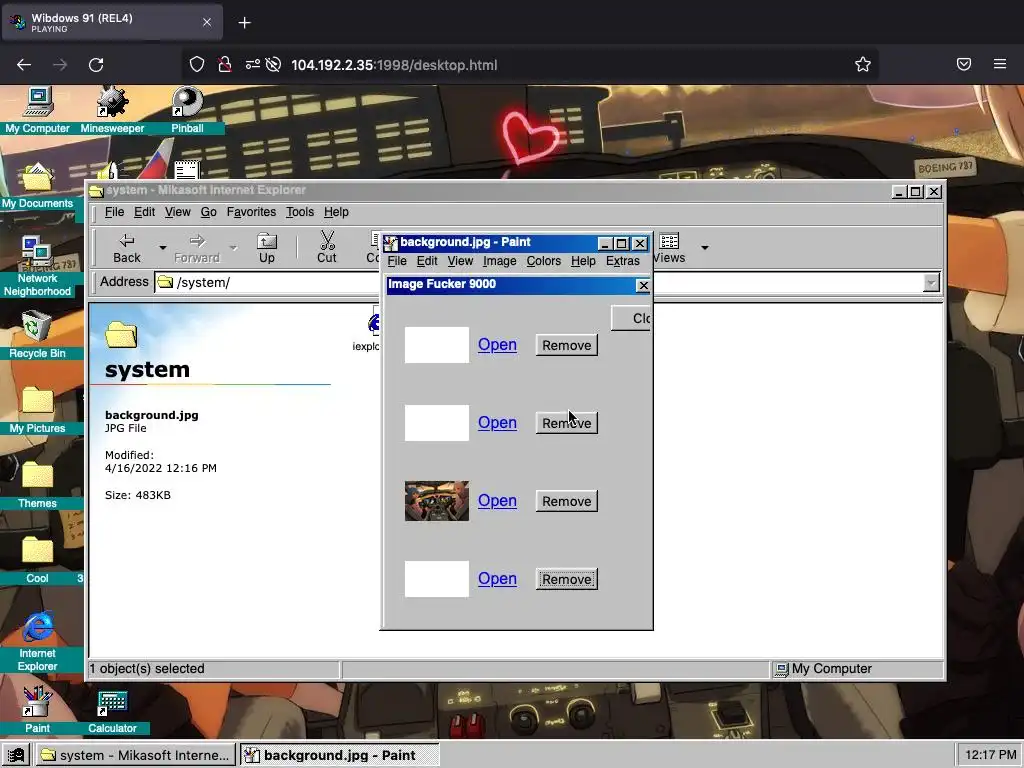Open Paint's File menu

click(396, 261)
